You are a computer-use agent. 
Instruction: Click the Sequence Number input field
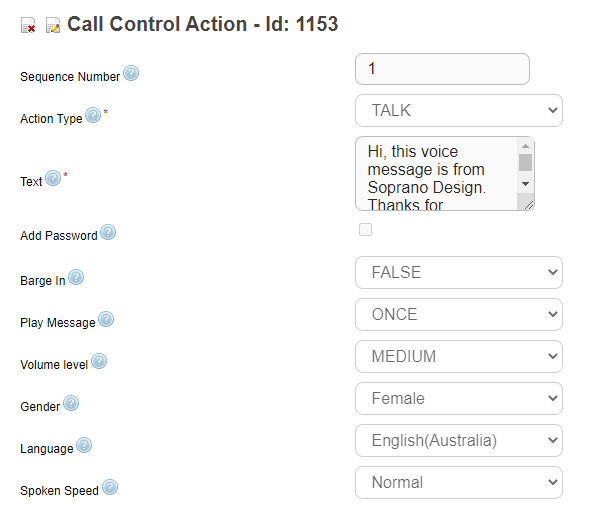click(441, 69)
